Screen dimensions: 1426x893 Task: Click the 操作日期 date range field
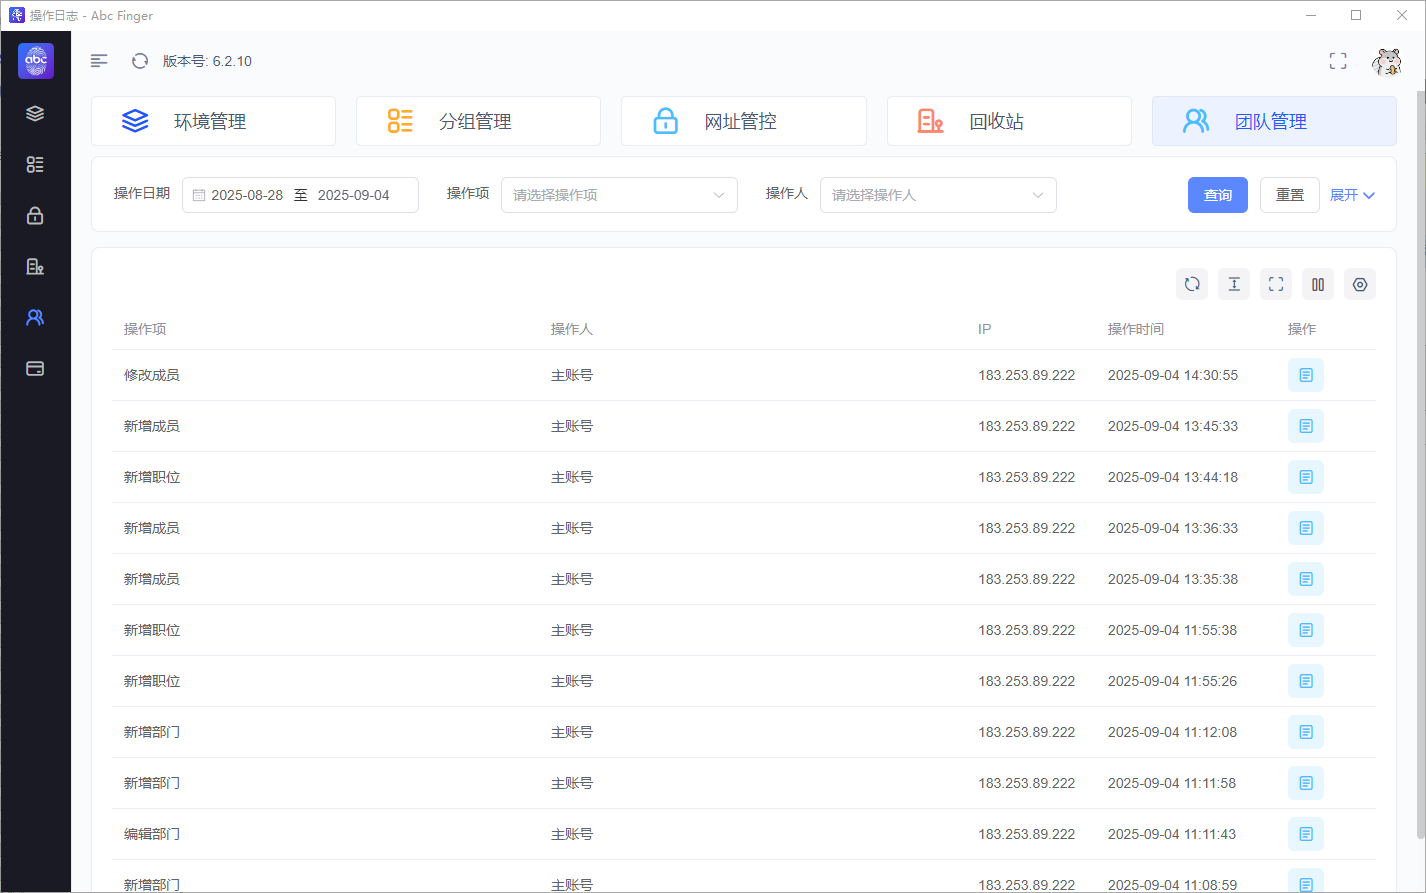(x=300, y=195)
